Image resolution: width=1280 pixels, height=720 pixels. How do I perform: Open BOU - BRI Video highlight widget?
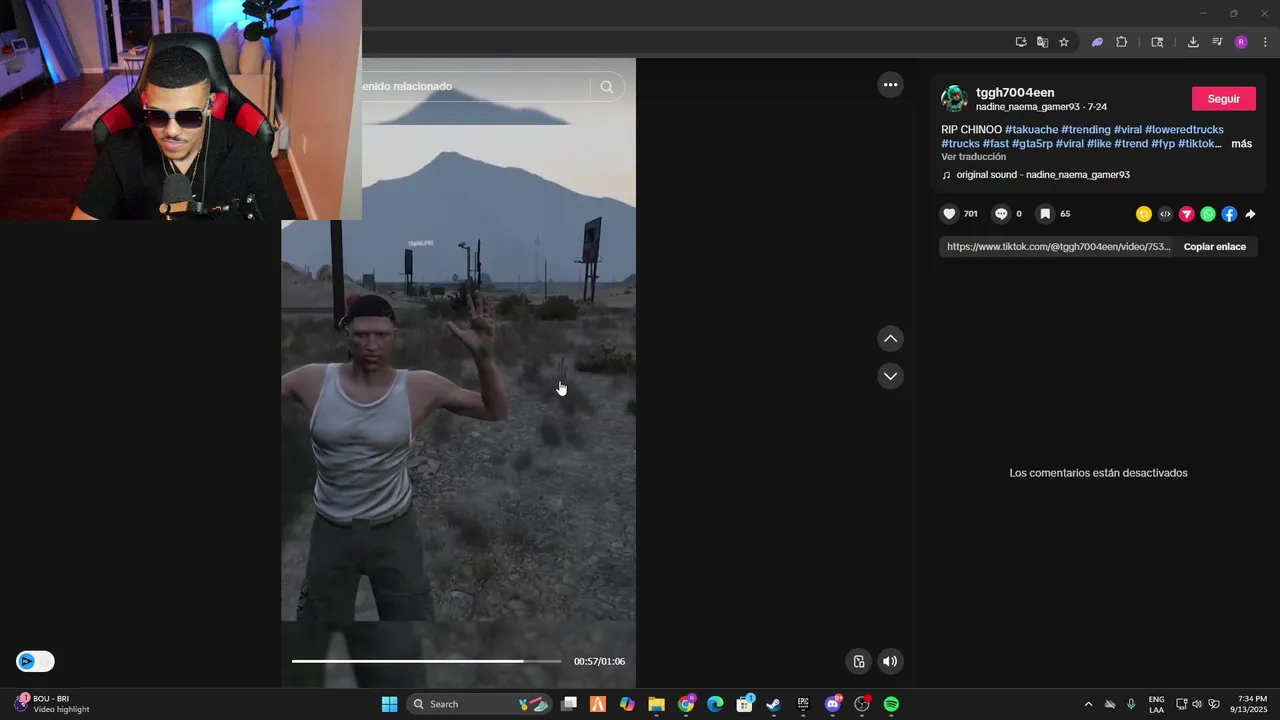(x=52, y=704)
